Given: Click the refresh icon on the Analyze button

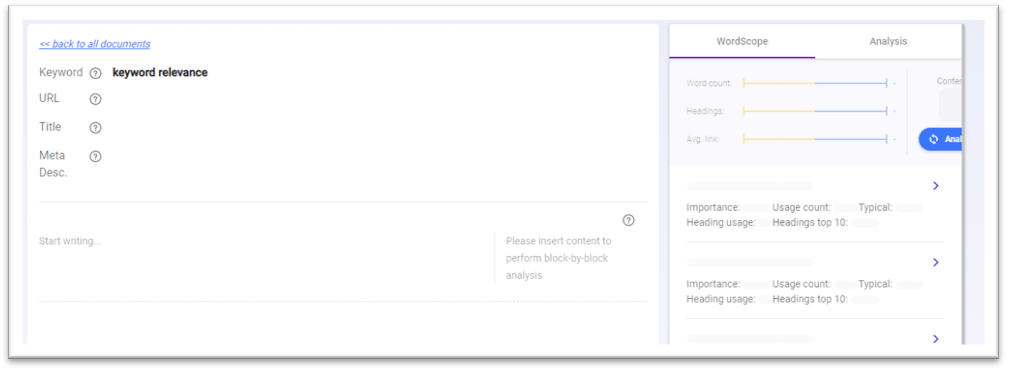Looking at the screenshot, I should pos(934,140).
